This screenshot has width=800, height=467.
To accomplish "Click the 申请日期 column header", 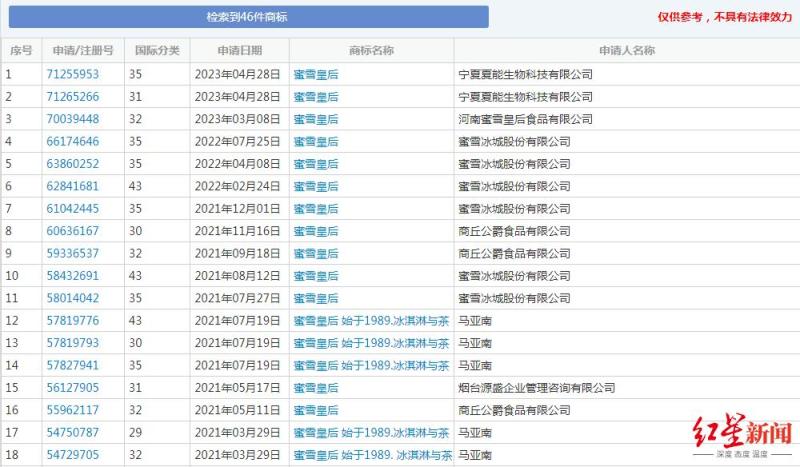I will coord(239,51).
